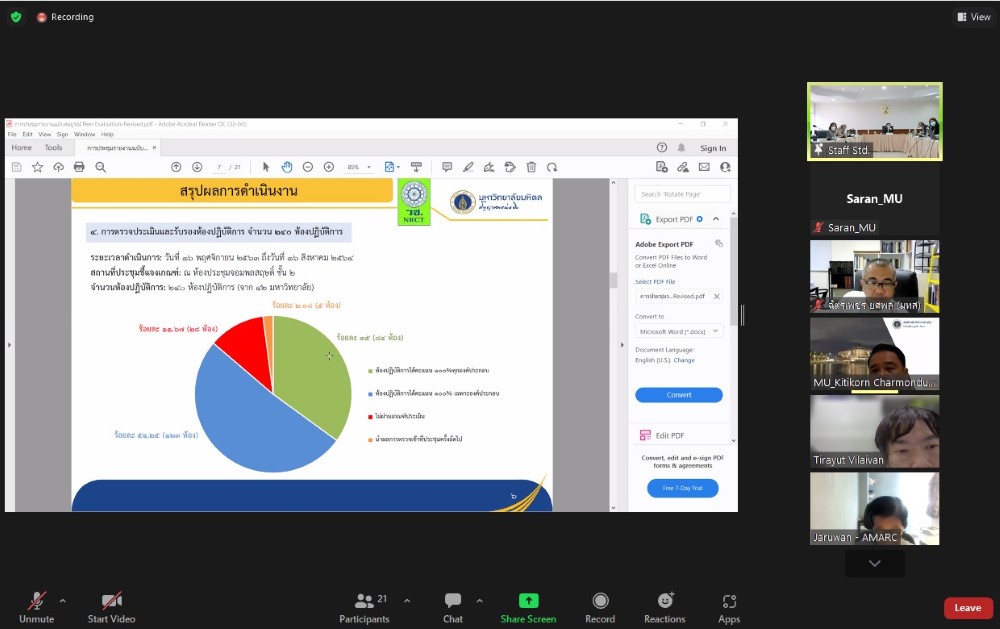Click the green Share Screen icon

[528, 601]
